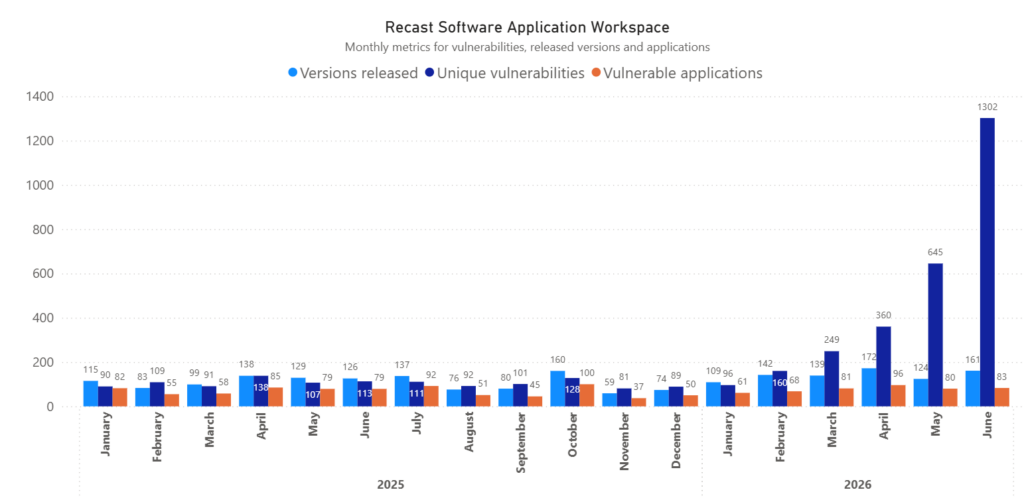Click the data label '645'
Viewport: 1024px width, 500px height.
935,252
